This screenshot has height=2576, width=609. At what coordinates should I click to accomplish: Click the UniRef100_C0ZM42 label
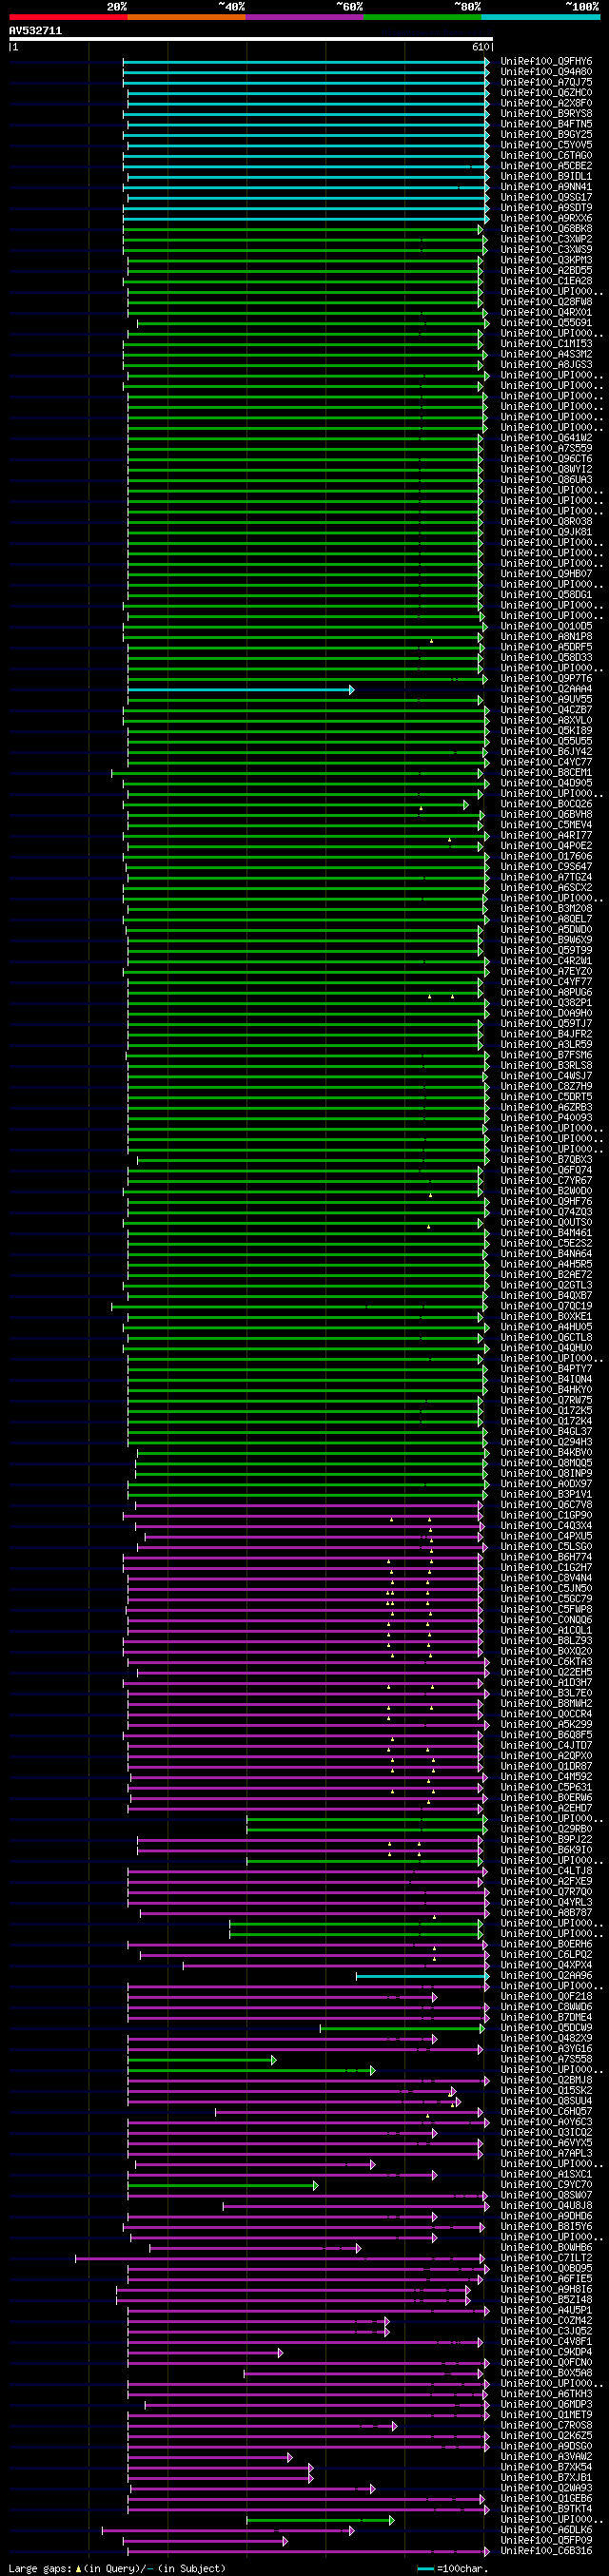tap(546, 2321)
